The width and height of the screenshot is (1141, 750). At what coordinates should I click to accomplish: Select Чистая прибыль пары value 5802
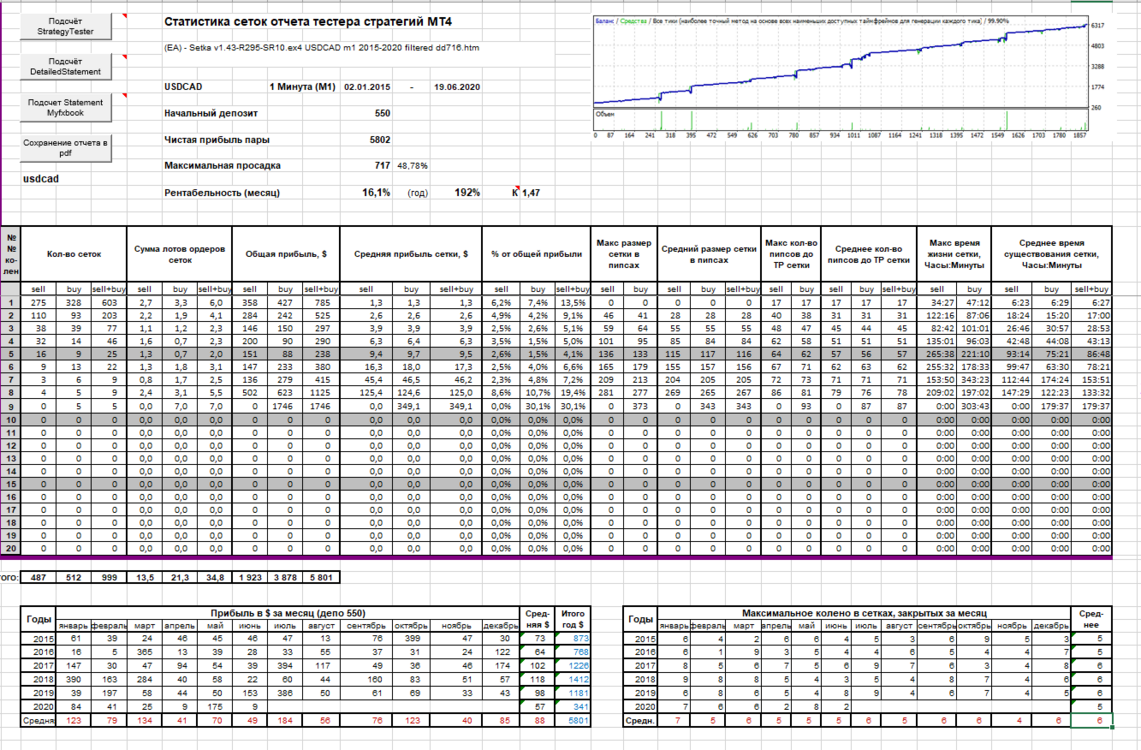coord(380,140)
